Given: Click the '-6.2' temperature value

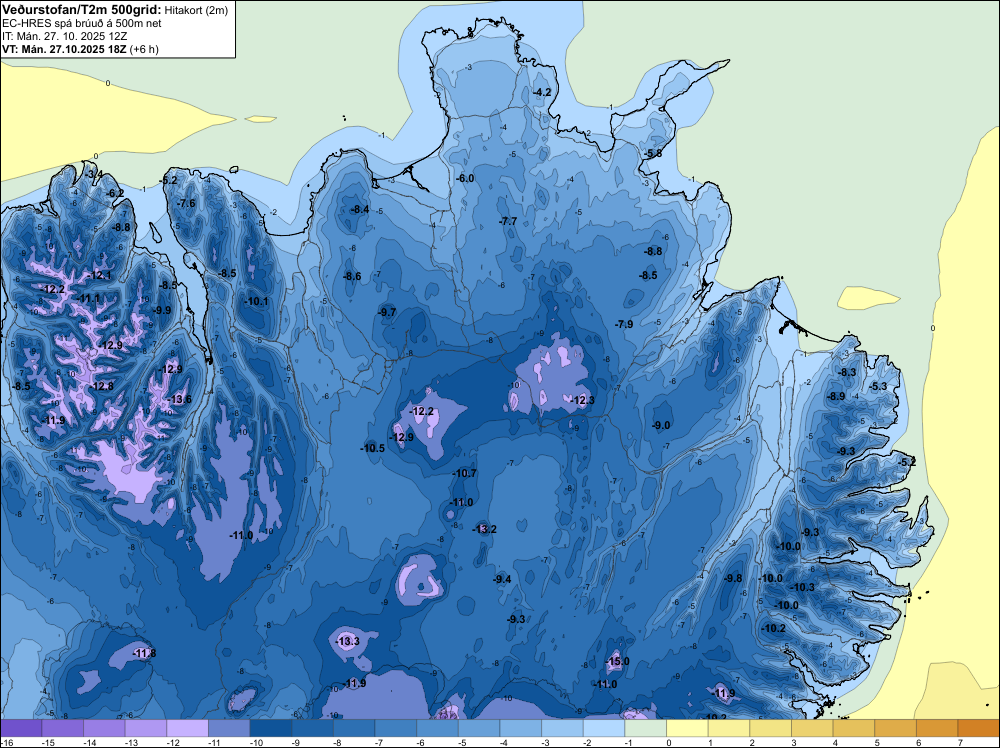Looking at the screenshot, I should click(x=115, y=193).
